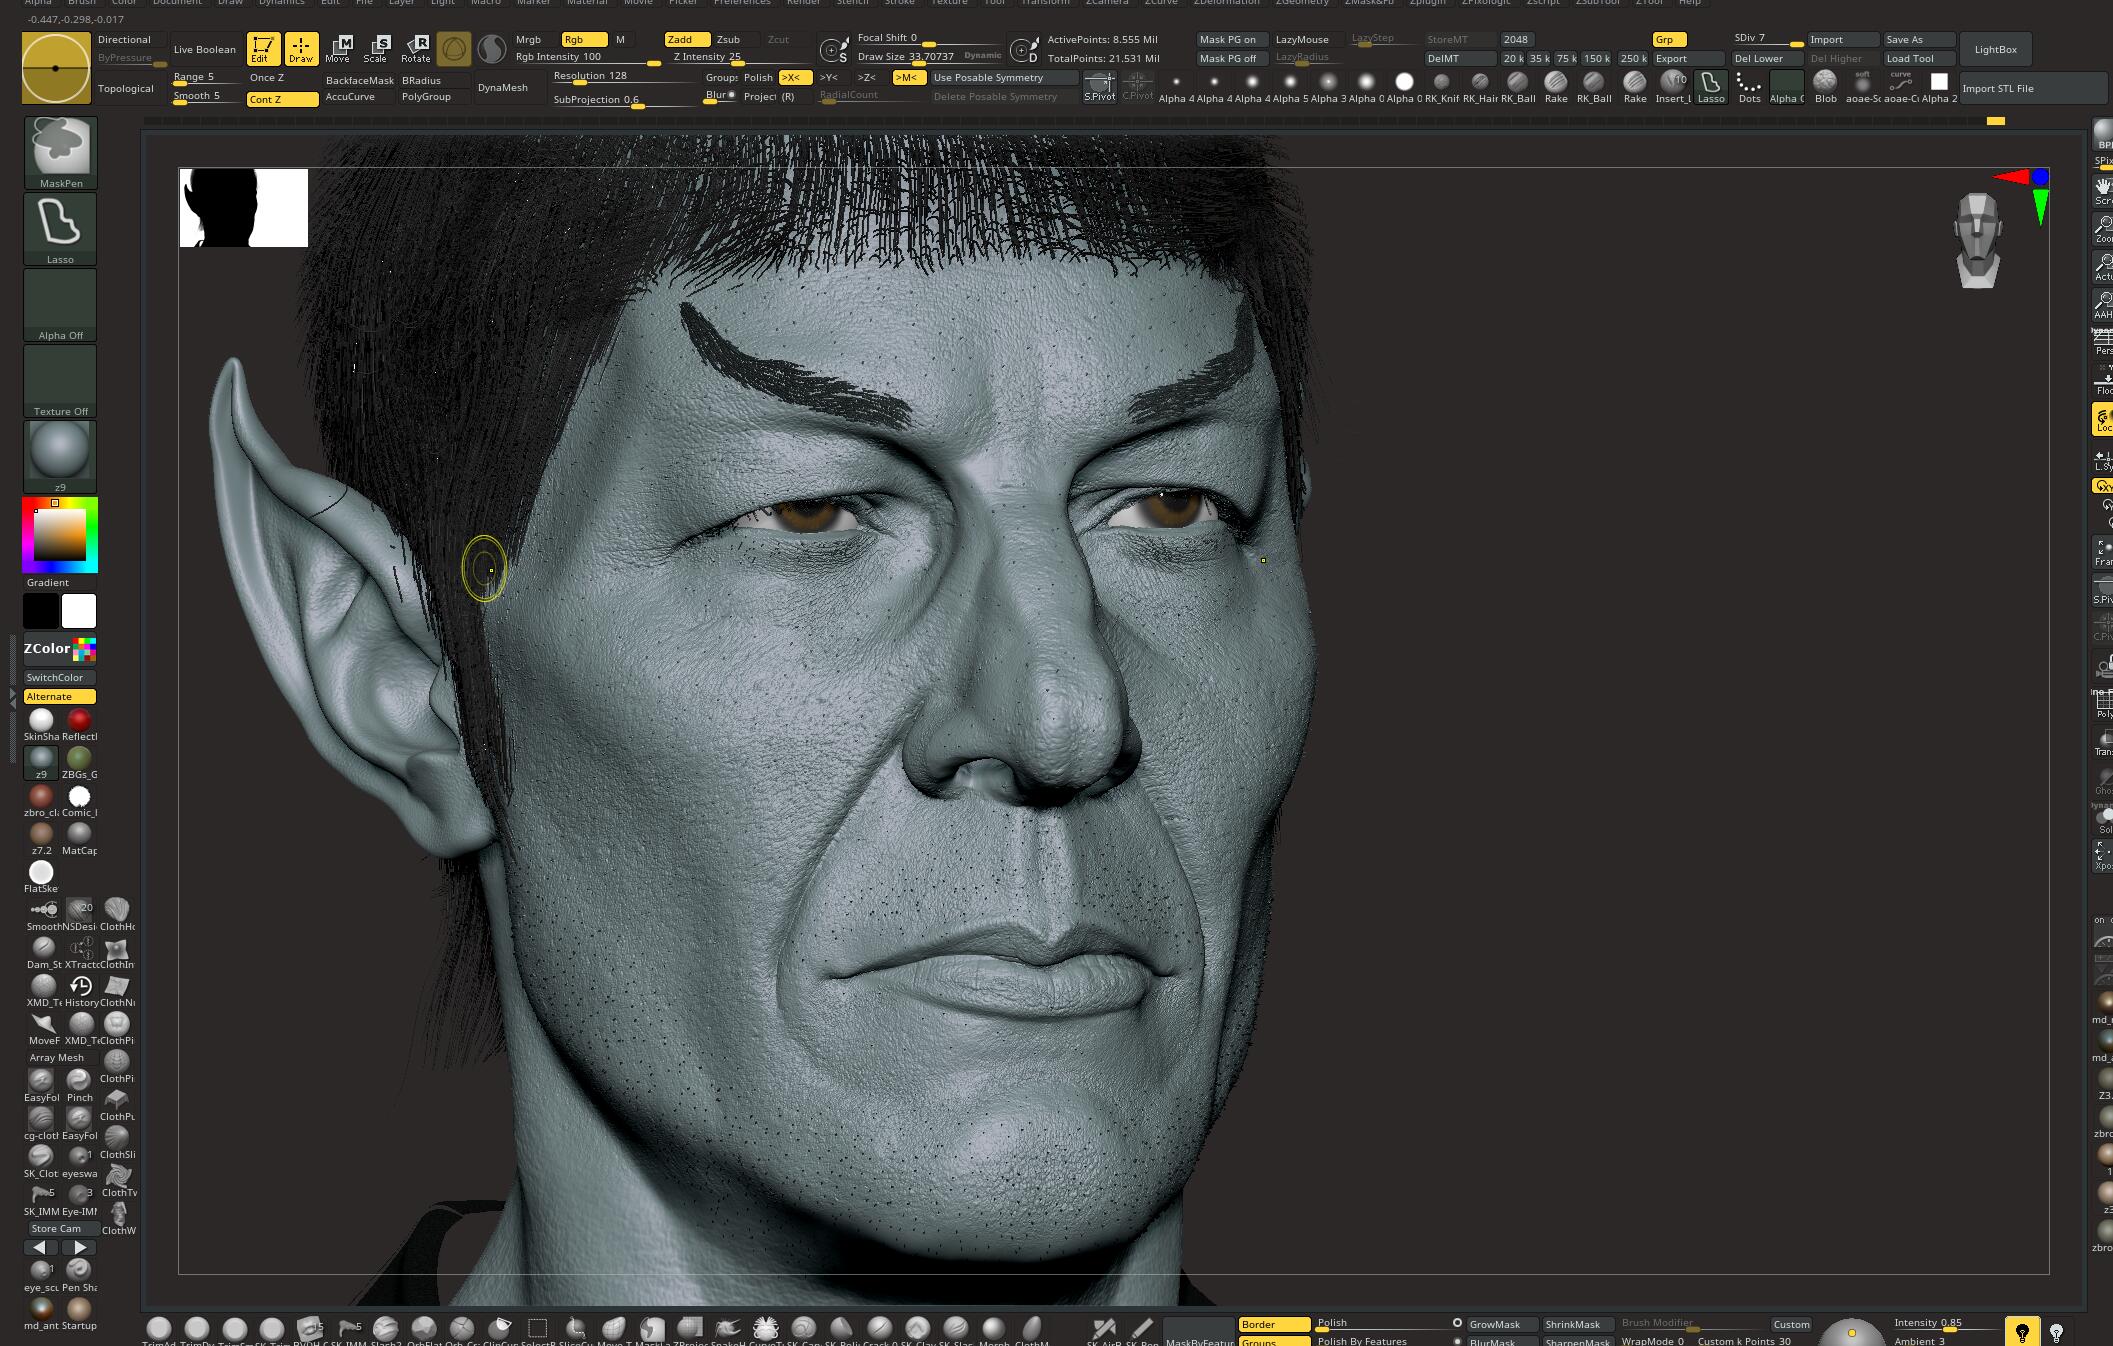This screenshot has height=1346, width=2113.
Task: Select the Rotate transform tool
Action: 415,49
